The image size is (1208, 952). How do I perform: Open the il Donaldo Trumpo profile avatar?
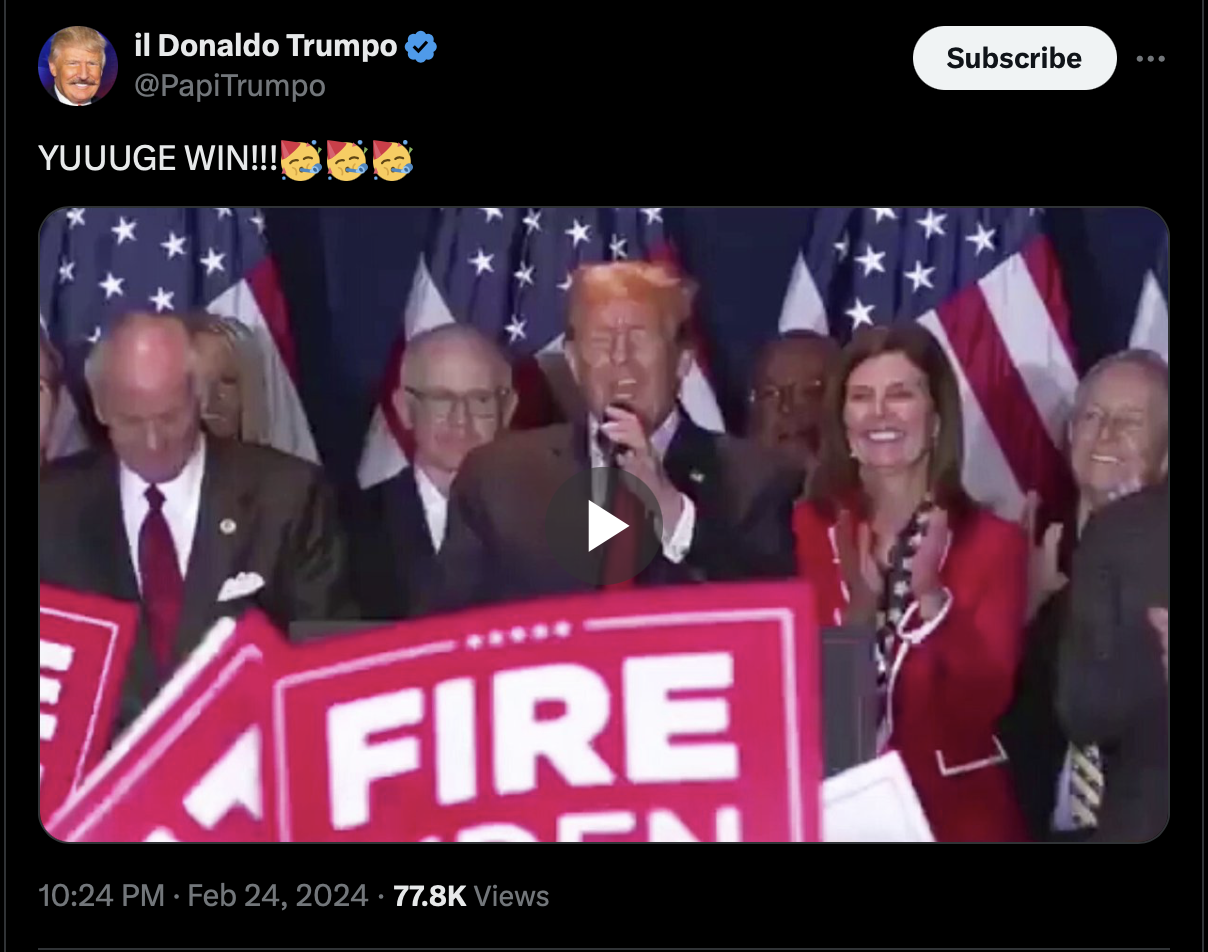click(77, 66)
